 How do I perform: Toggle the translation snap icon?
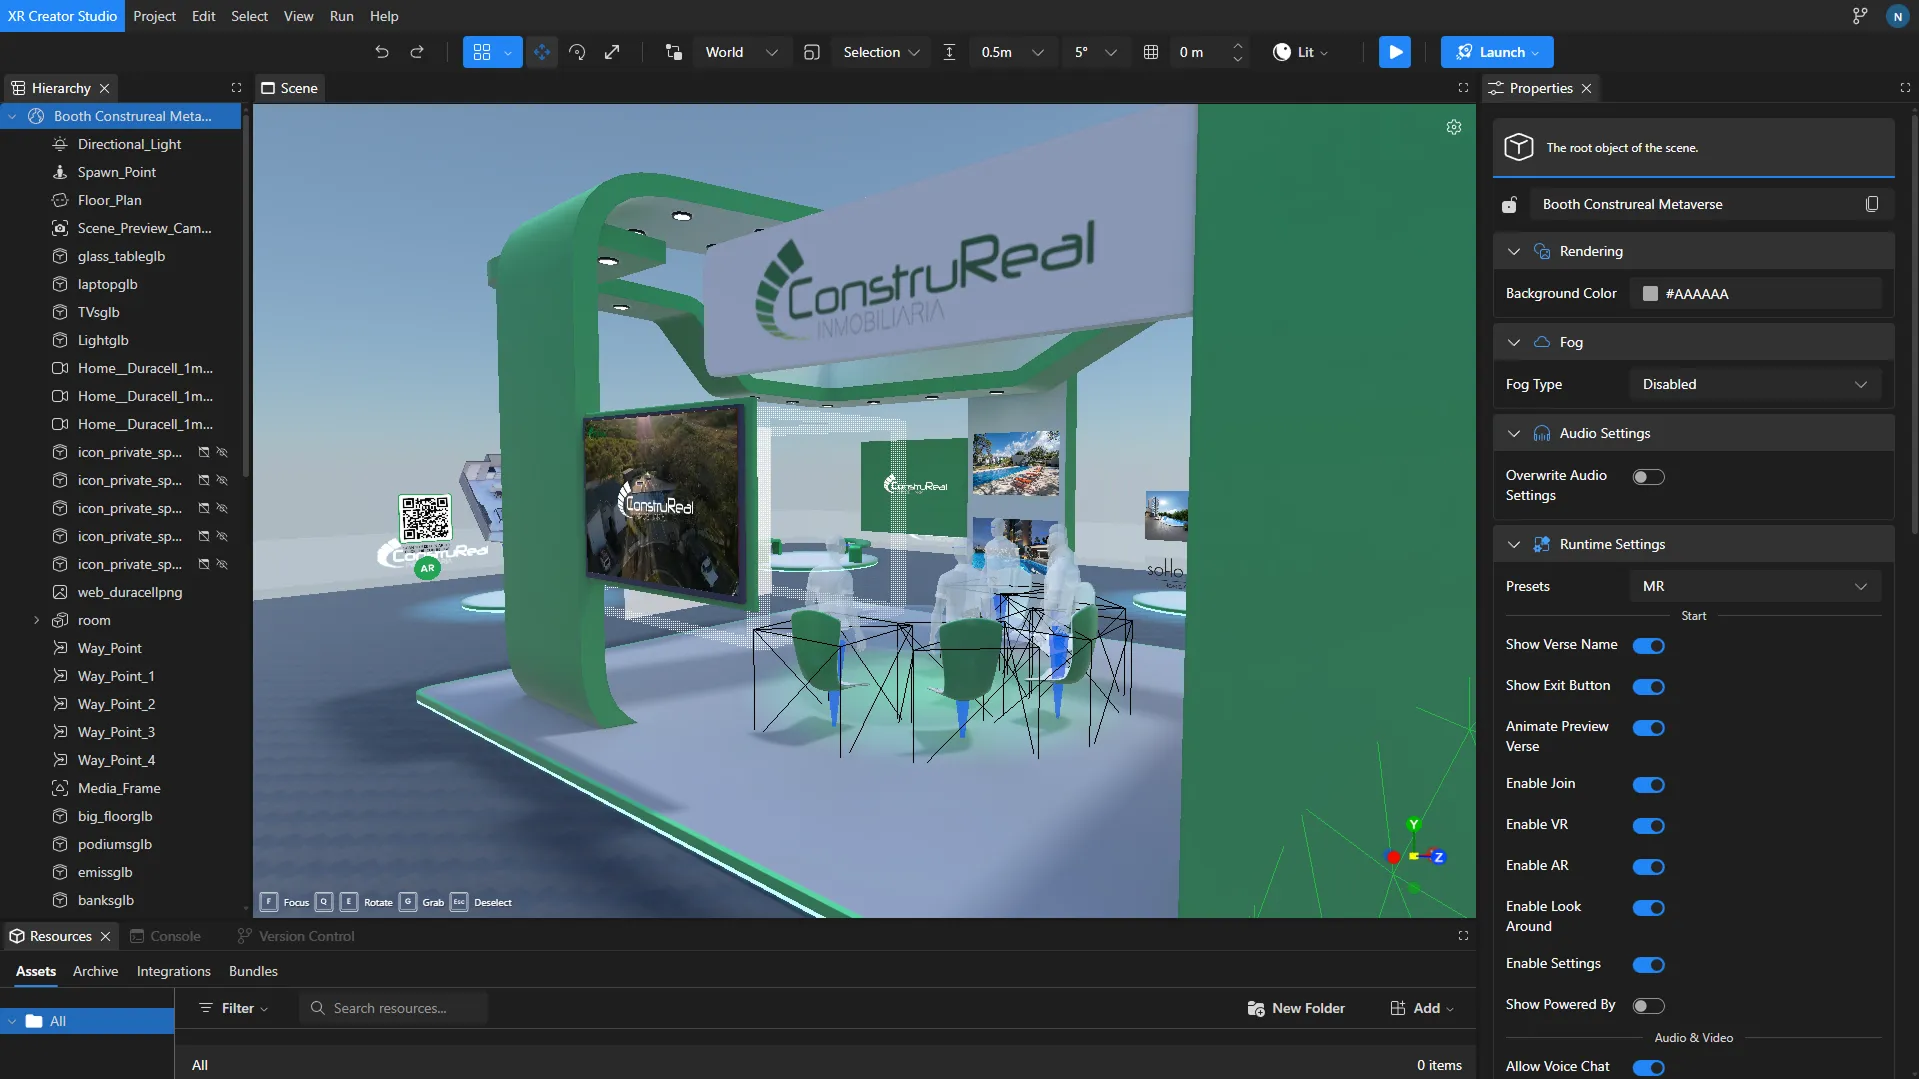pyautogui.click(x=949, y=52)
